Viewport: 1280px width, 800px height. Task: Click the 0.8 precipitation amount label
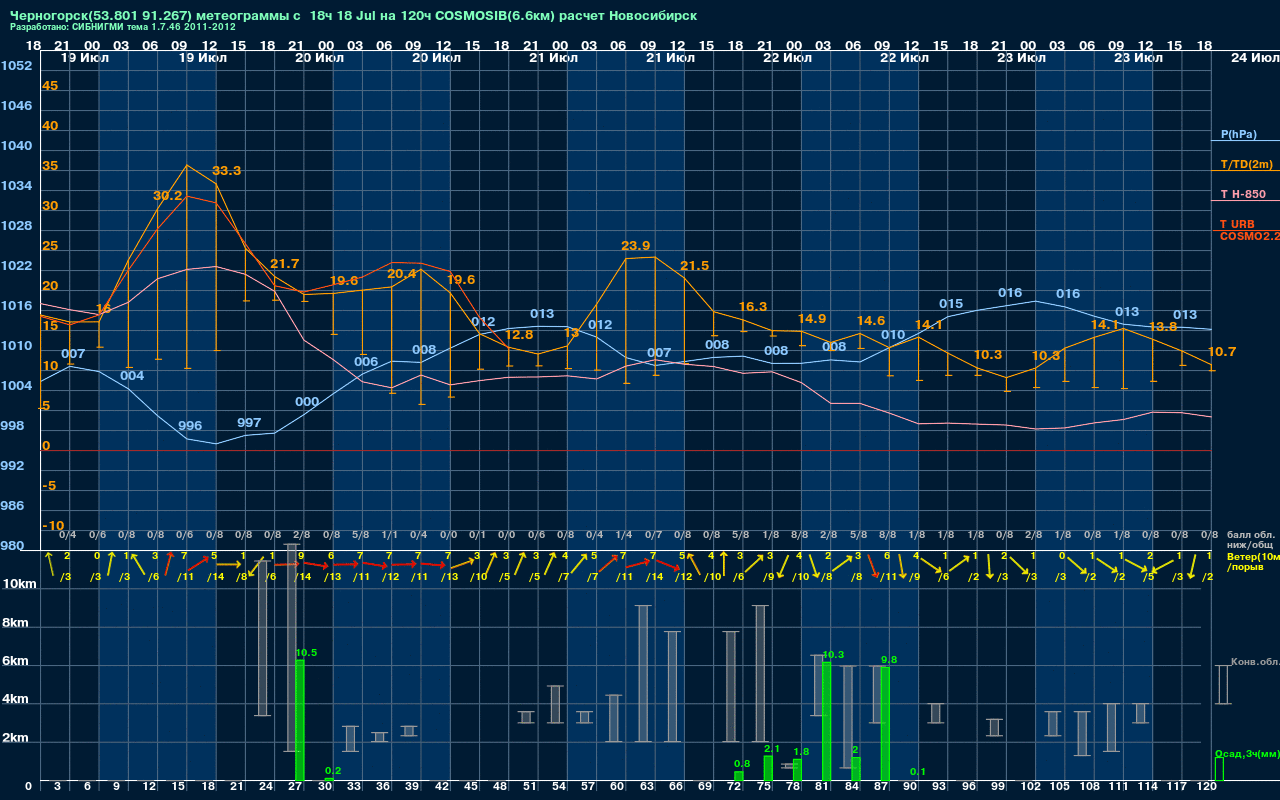[x=742, y=764]
